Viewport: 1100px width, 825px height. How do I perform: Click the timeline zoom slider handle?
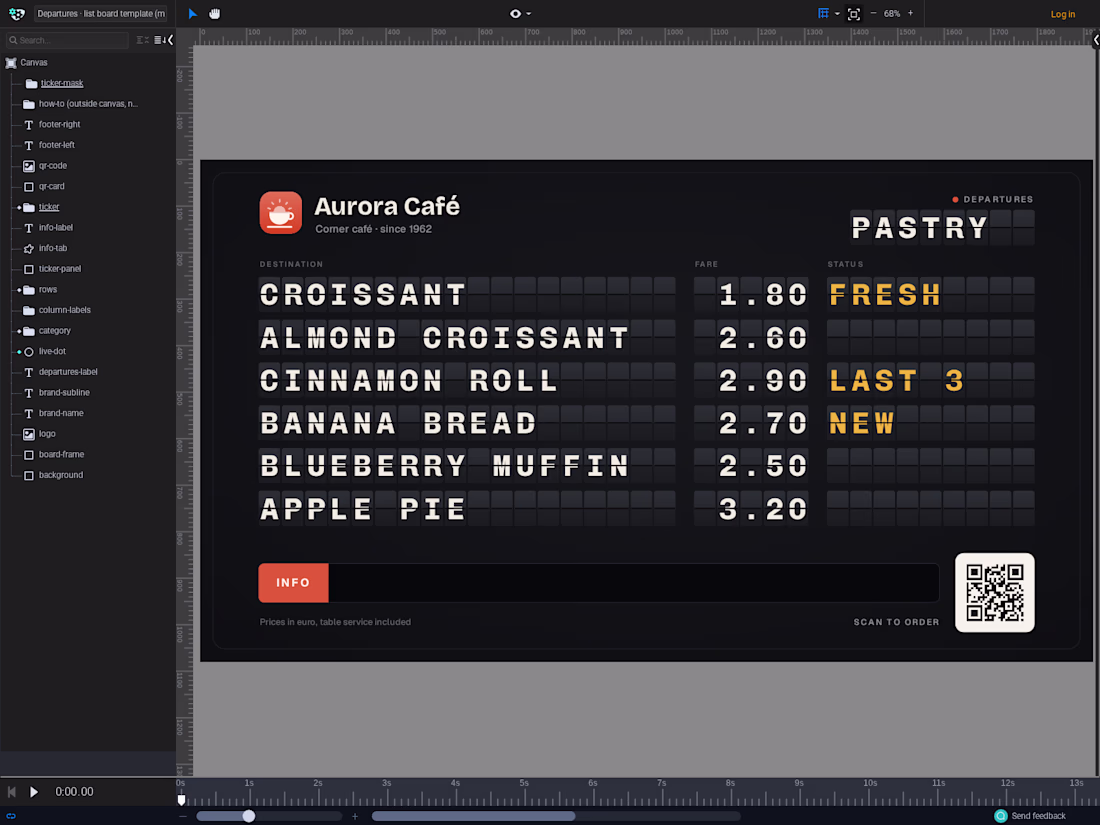click(248, 816)
